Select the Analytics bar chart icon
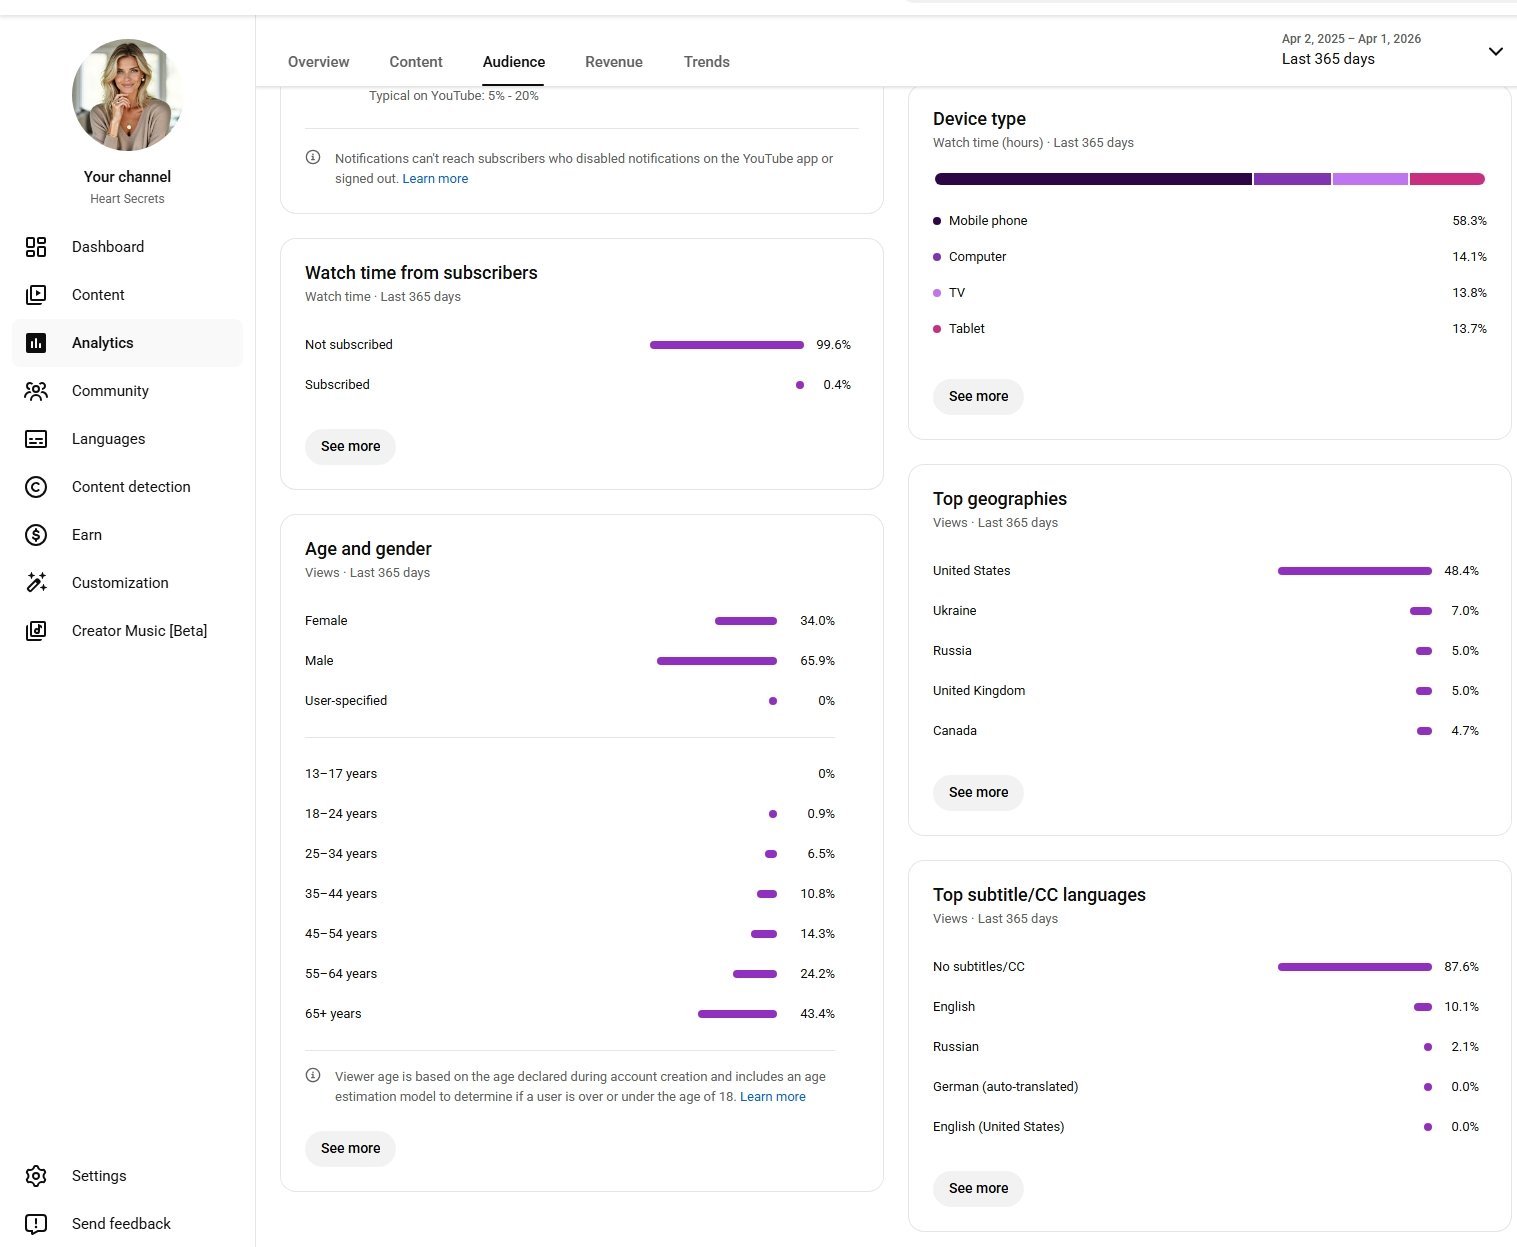Image resolution: width=1517 pixels, height=1247 pixels. (36, 343)
